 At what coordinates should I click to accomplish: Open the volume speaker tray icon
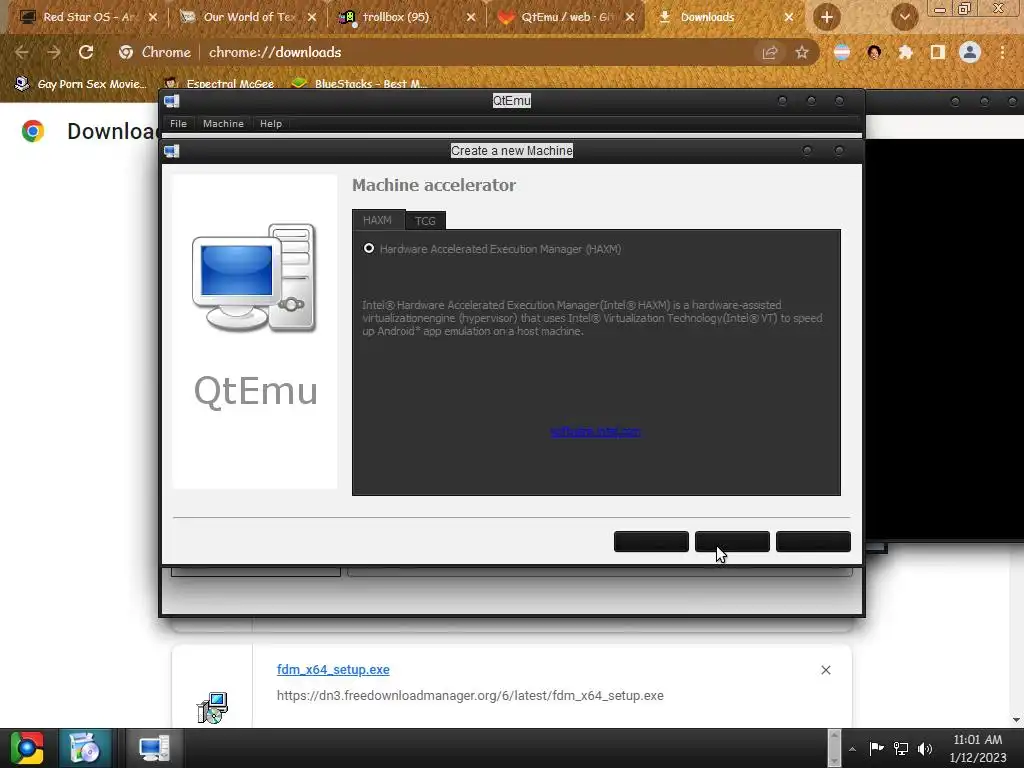click(925, 748)
